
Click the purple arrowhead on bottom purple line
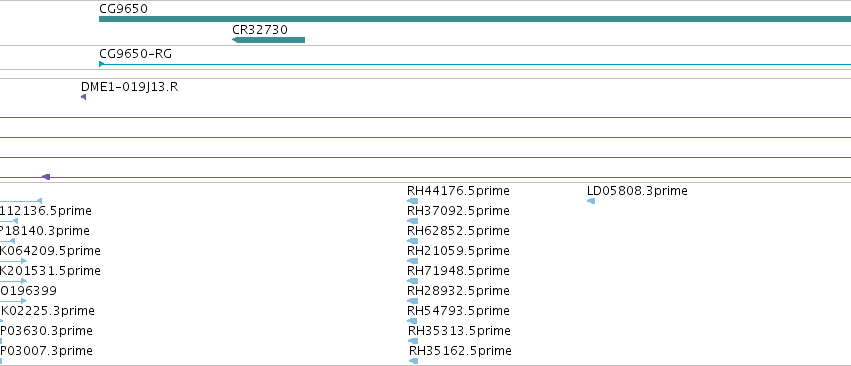pos(46,177)
